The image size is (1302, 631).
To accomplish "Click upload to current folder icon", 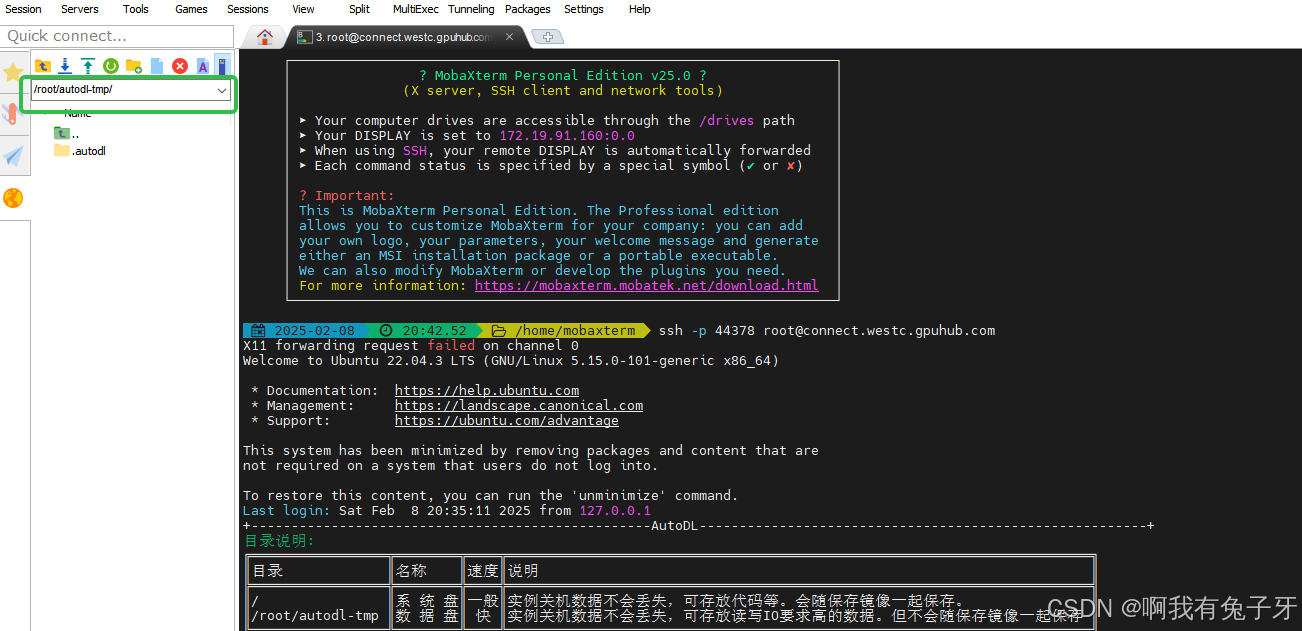I will [x=88, y=66].
